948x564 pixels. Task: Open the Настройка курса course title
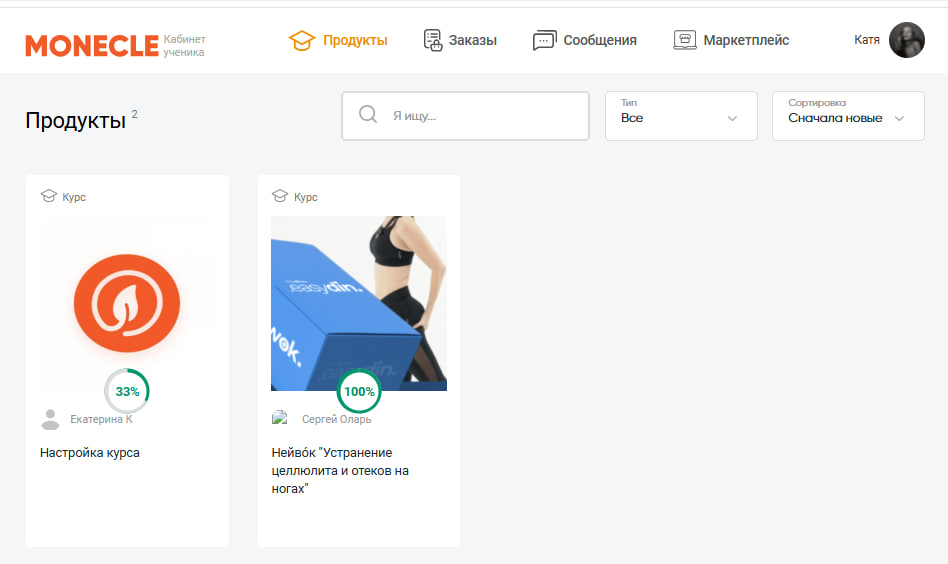pos(90,453)
